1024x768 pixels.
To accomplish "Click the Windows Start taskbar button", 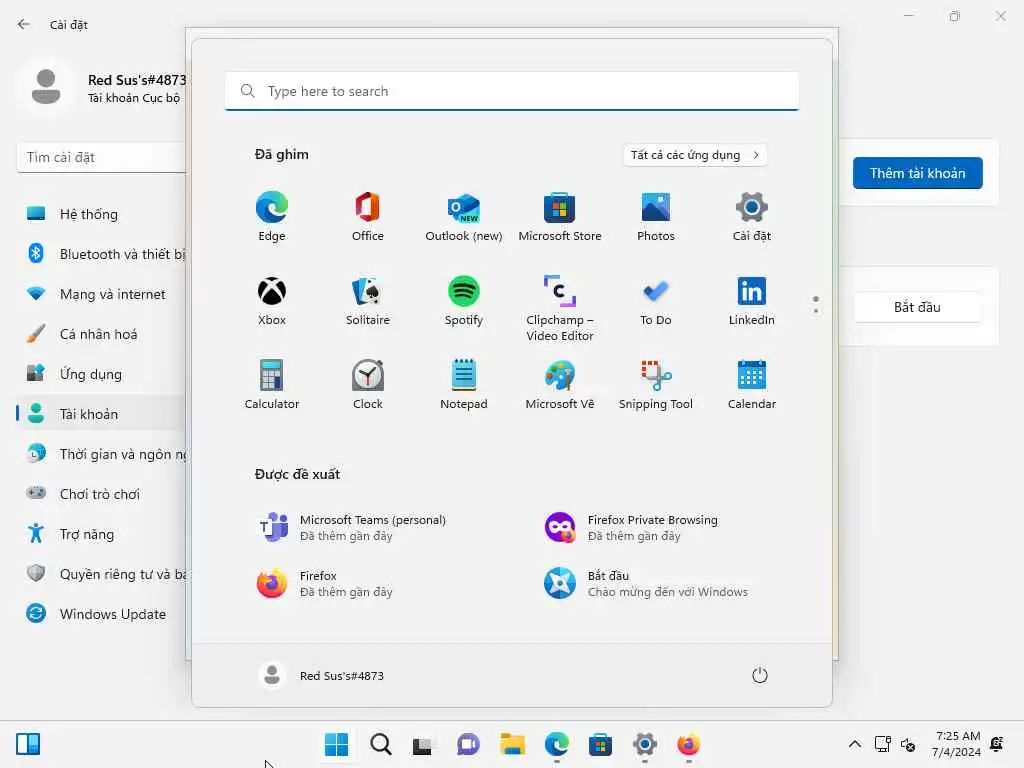I will 336,744.
